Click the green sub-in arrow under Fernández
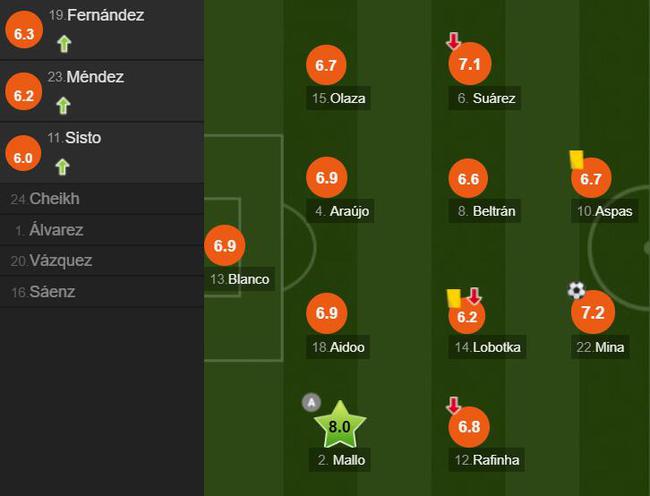This screenshot has width=650, height=496. pyautogui.click(x=64, y=44)
